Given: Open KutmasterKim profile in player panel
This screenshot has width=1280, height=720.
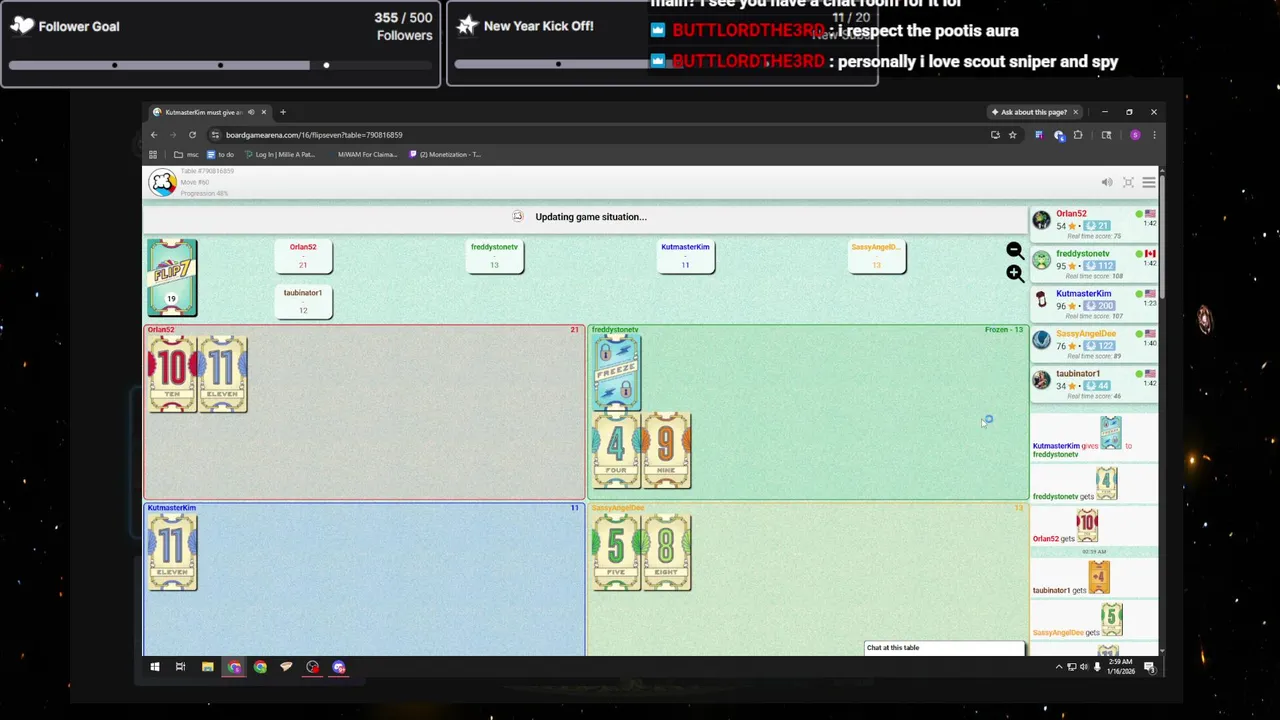Looking at the screenshot, I should pos(1083,293).
